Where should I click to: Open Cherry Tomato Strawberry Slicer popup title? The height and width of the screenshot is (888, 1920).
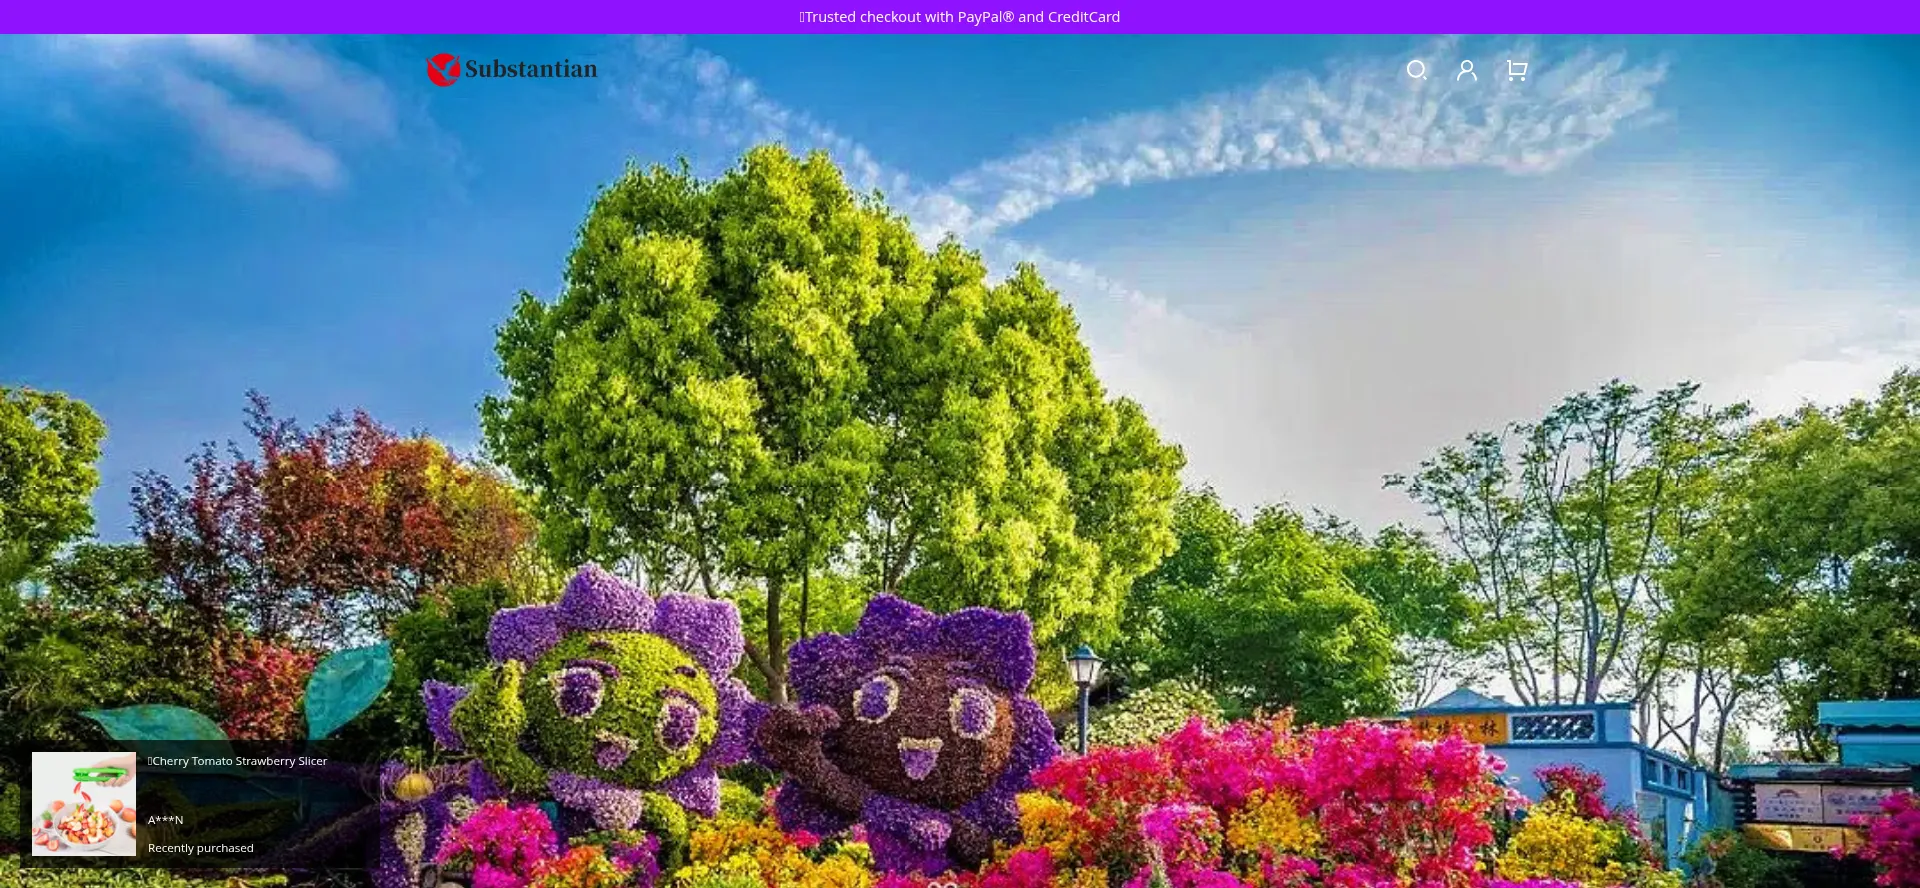(x=239, y=761)
